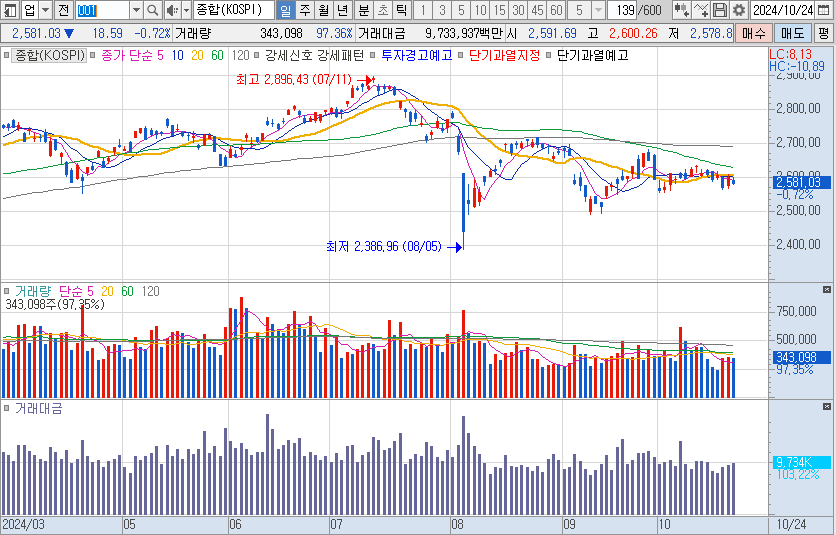Close the 거래량 volume panel
Viewport: 836px width, 535px height.
[x=827, y=290]
